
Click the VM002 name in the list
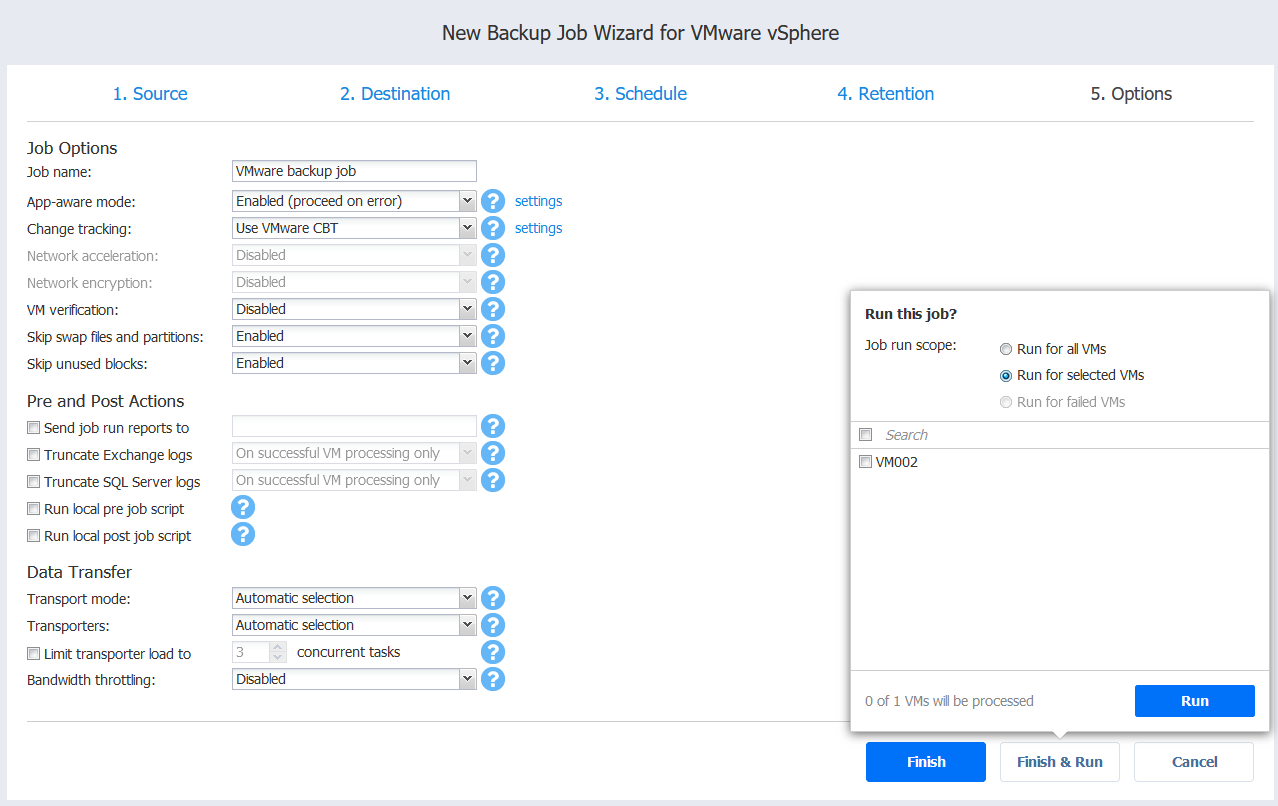pos(897,462)
